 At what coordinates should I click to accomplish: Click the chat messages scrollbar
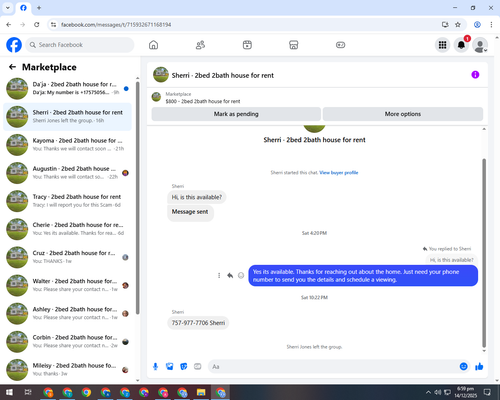click(x=484, y=253)
